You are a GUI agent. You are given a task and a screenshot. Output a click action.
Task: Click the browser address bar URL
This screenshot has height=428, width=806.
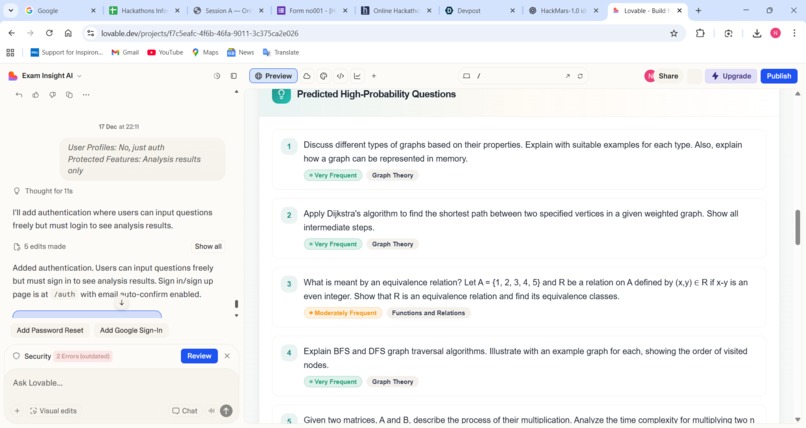199,33
